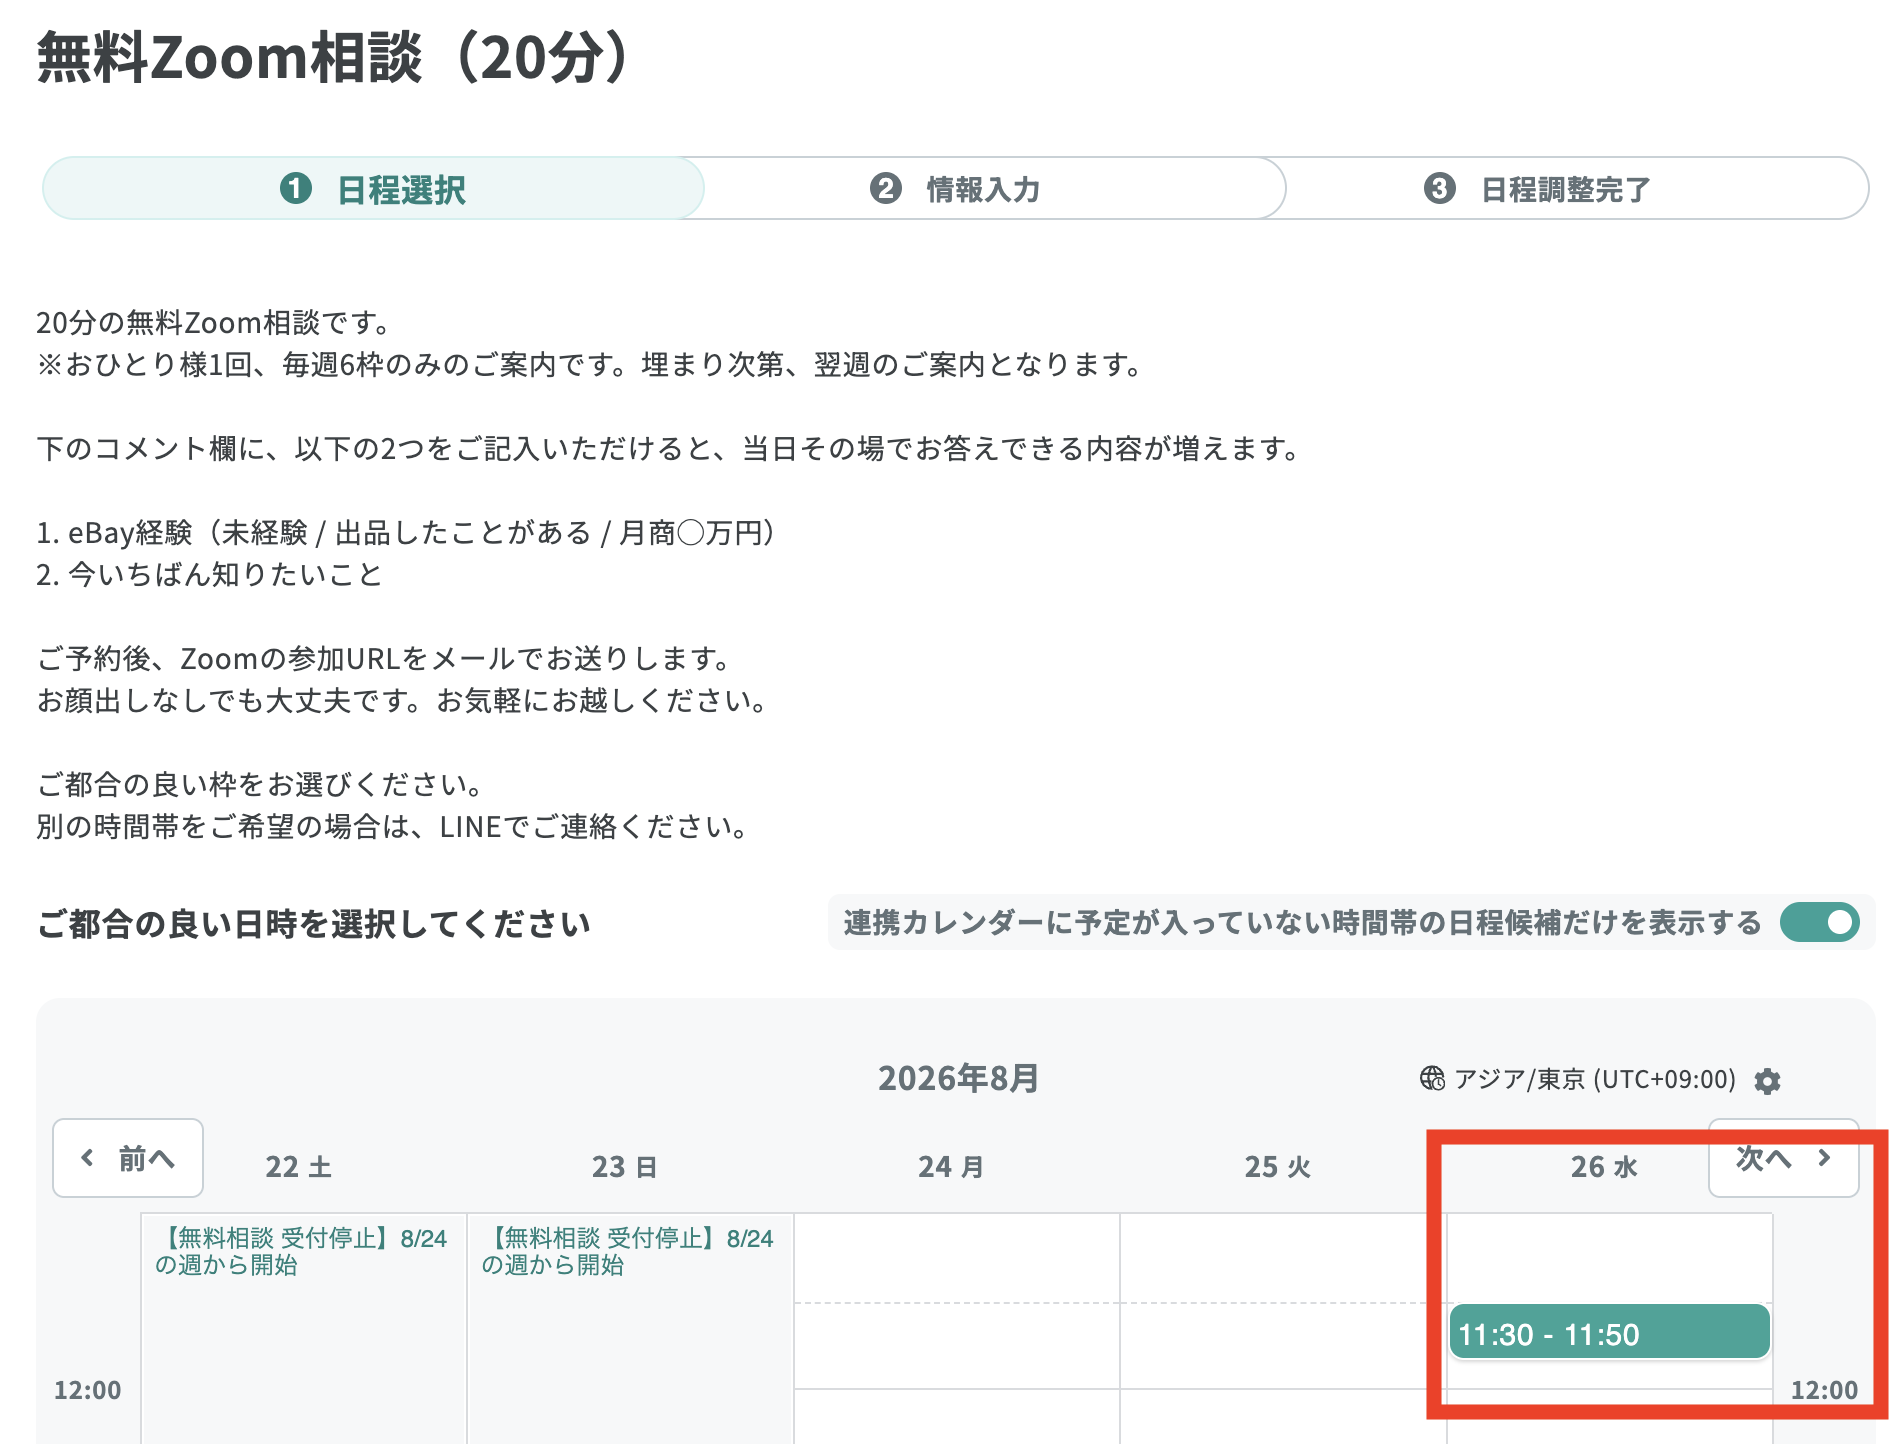Screen dimensions: 1904x1444
Task: Click the line 2. 今いちばん知りたいこと
Action: pyautogui.click(x=209, y=575)
